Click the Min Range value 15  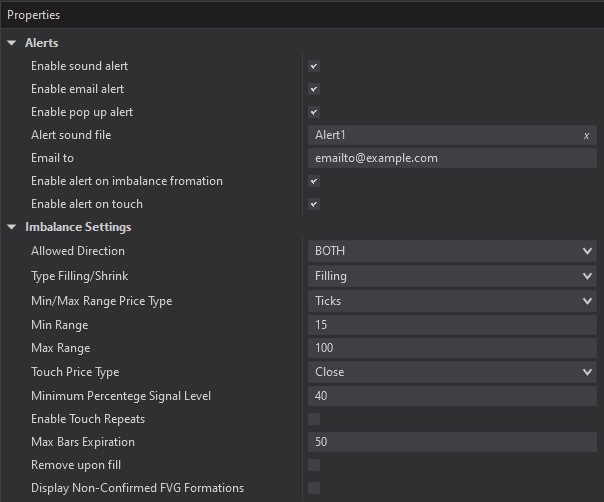click(x=452, y=325)
